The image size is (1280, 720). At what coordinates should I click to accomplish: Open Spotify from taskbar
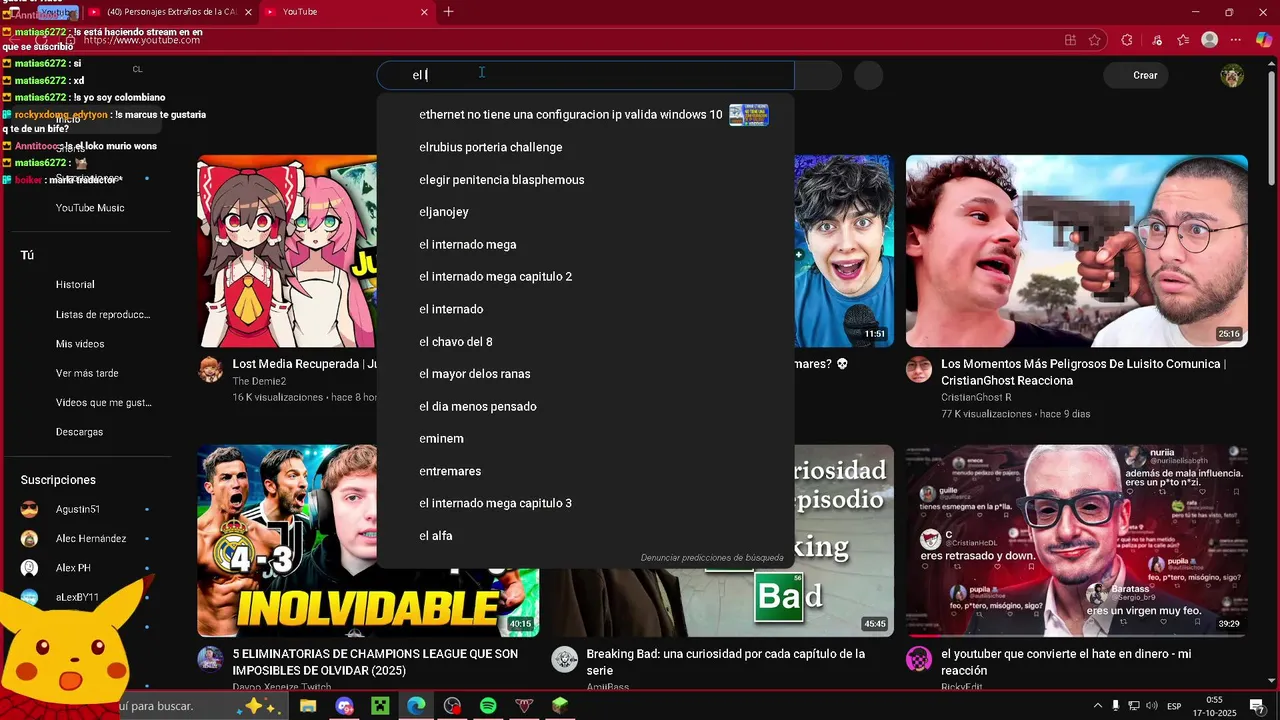click(488, 706)
